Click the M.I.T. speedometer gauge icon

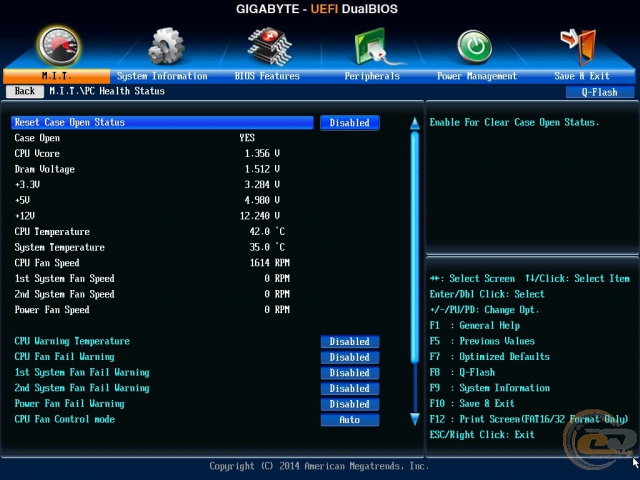pyautogui.click(x=58, y=47)
